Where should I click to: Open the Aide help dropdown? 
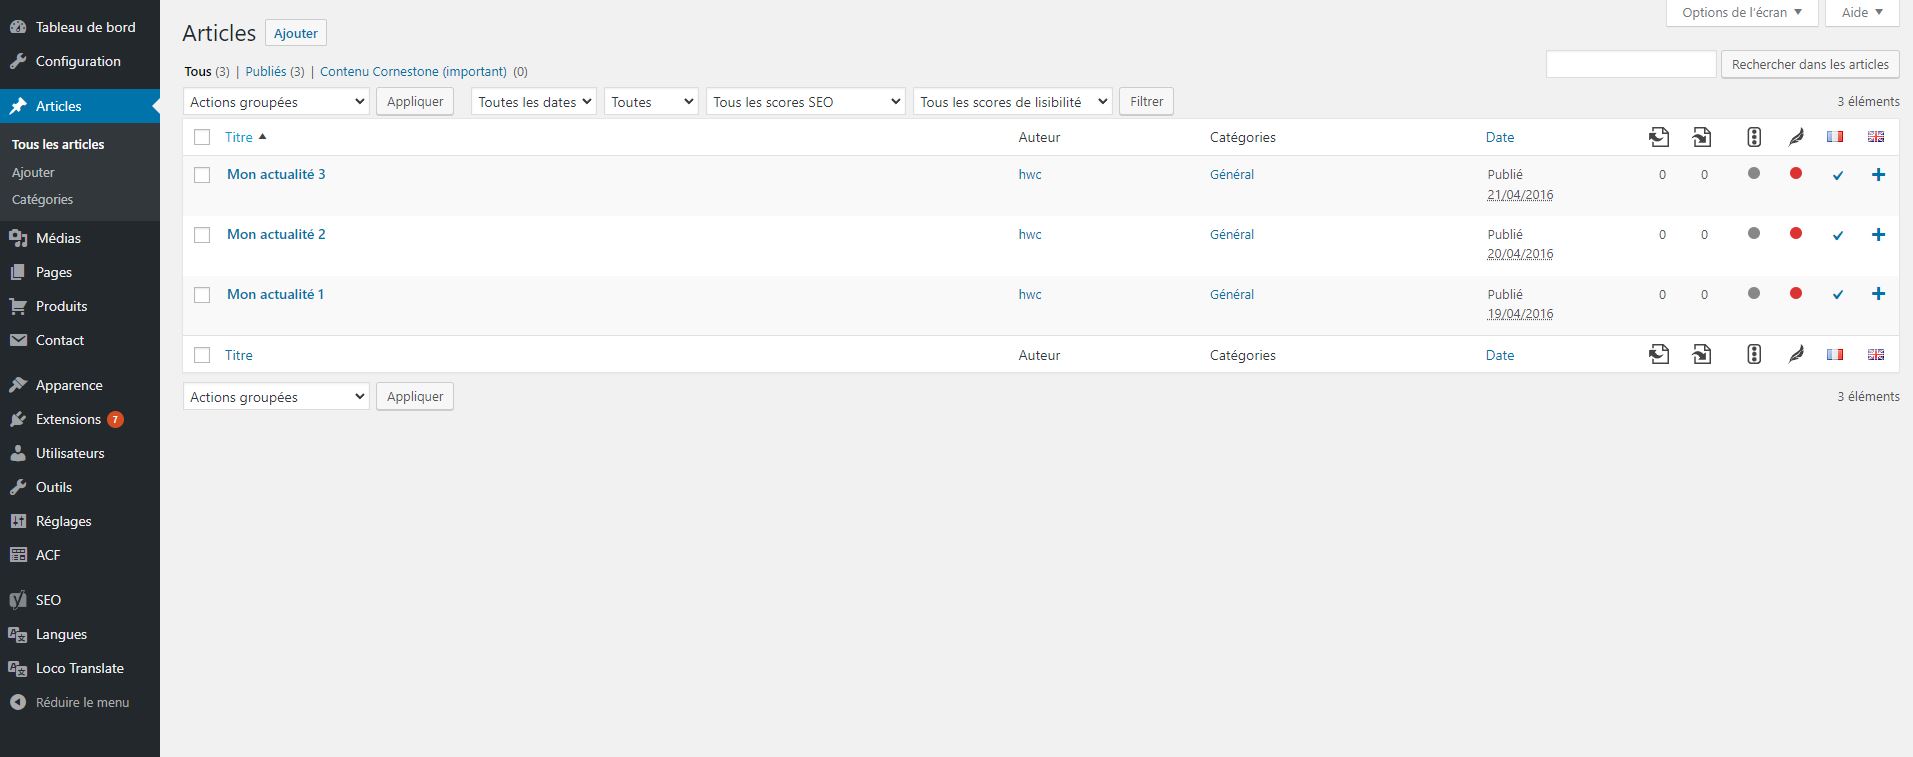point(1862,13)
